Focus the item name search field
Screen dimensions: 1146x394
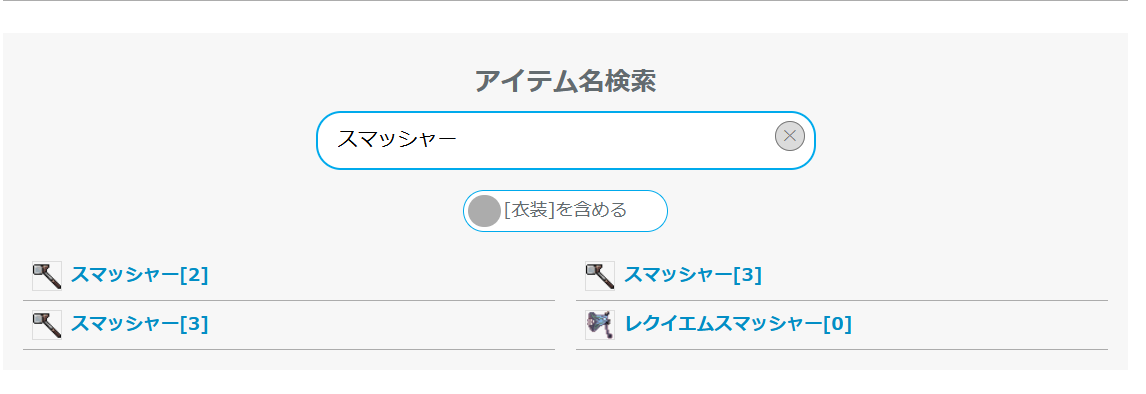point(566,140)
